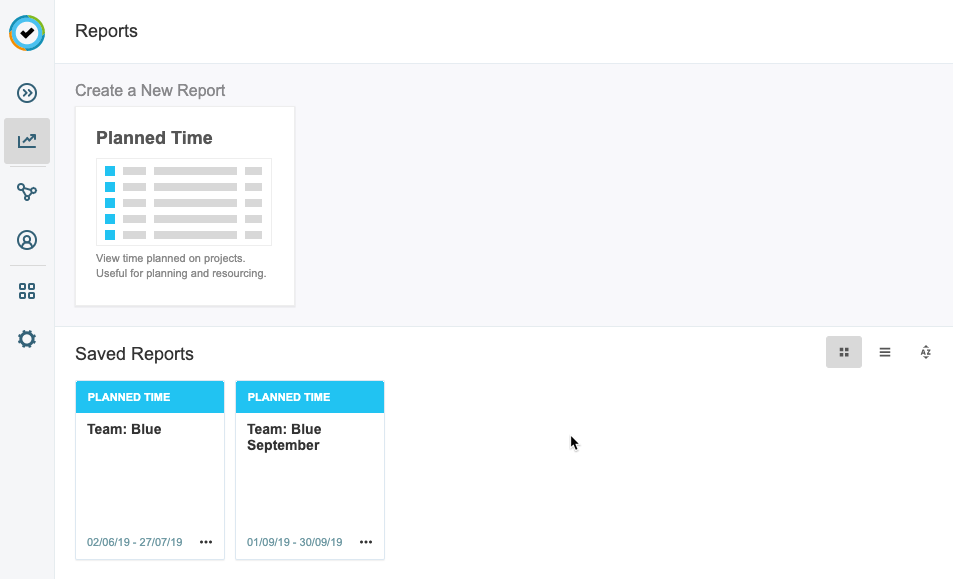Click the 01/09/19 - 30/09/19 date range
953x579 pixels.
point(295,542)
